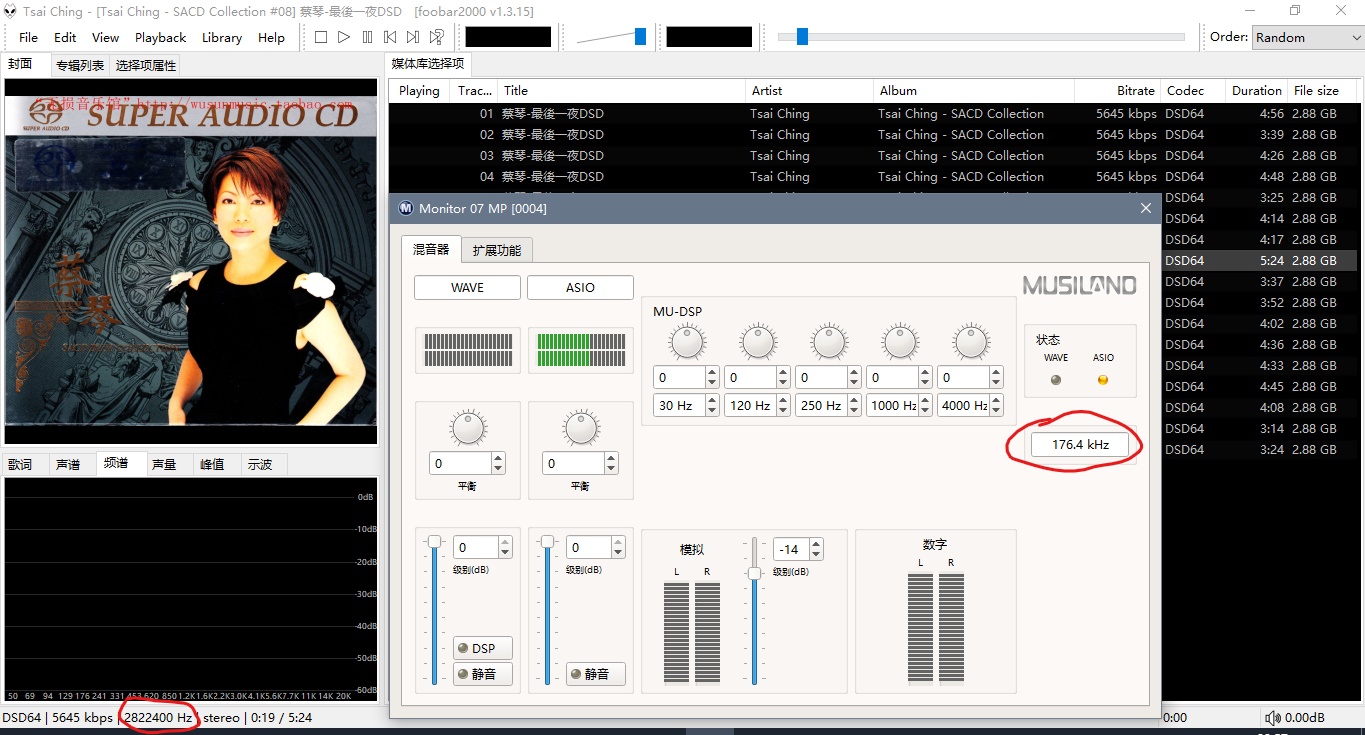Skip to the previous track

click(390, 37)
